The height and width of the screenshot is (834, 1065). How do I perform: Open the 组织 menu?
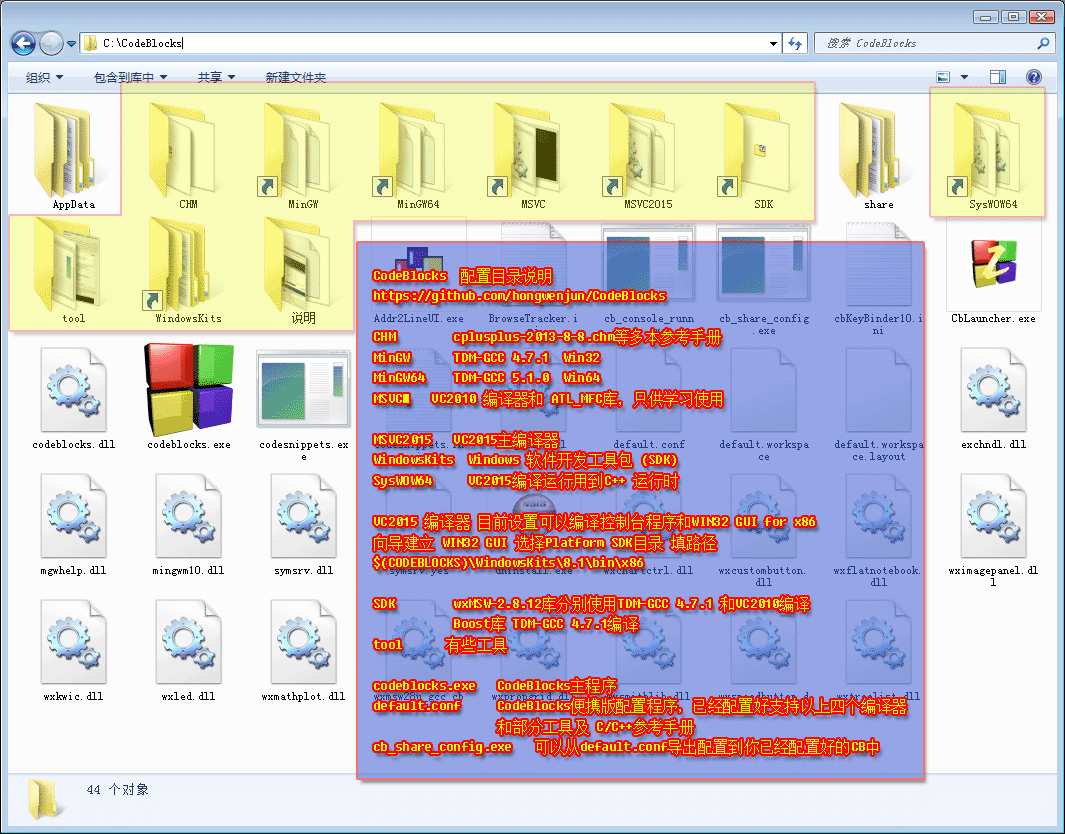pyautogui.click(x=44, y=77)
